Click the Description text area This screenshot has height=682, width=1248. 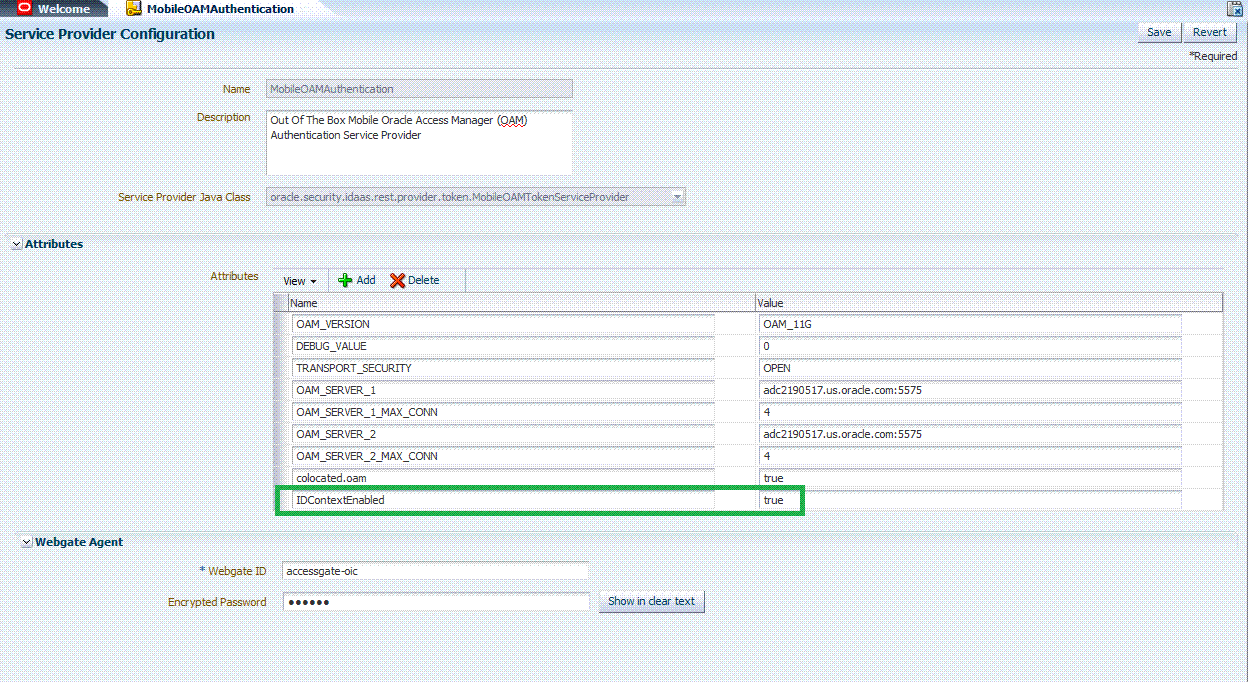click(419, 142)
